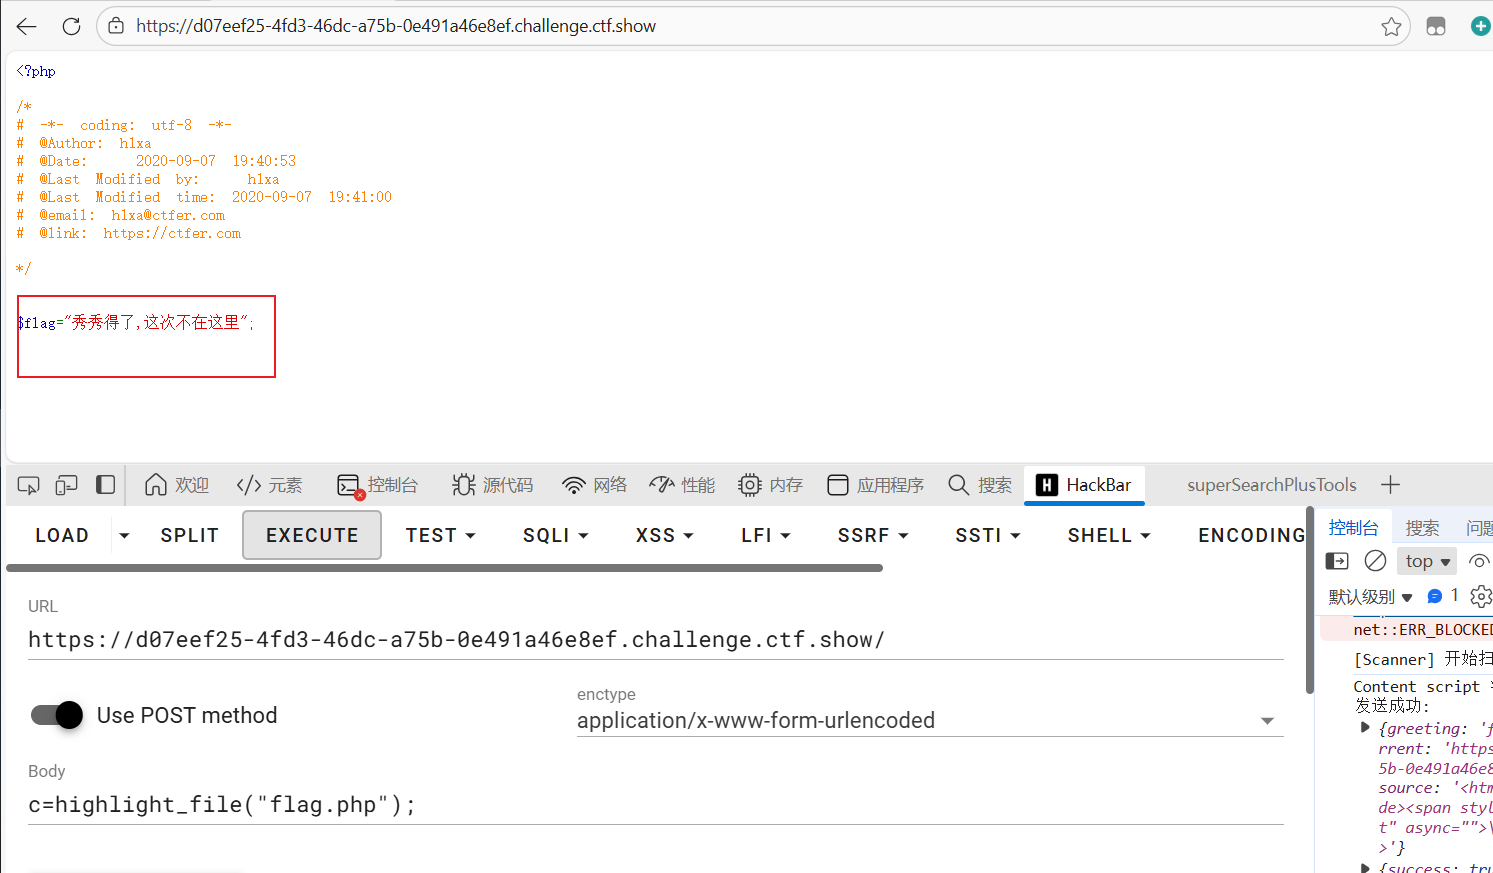Viewport: 1493px width, 873px height.
Task: Focus the HackBar URL input field
Action: click(655, 640)
